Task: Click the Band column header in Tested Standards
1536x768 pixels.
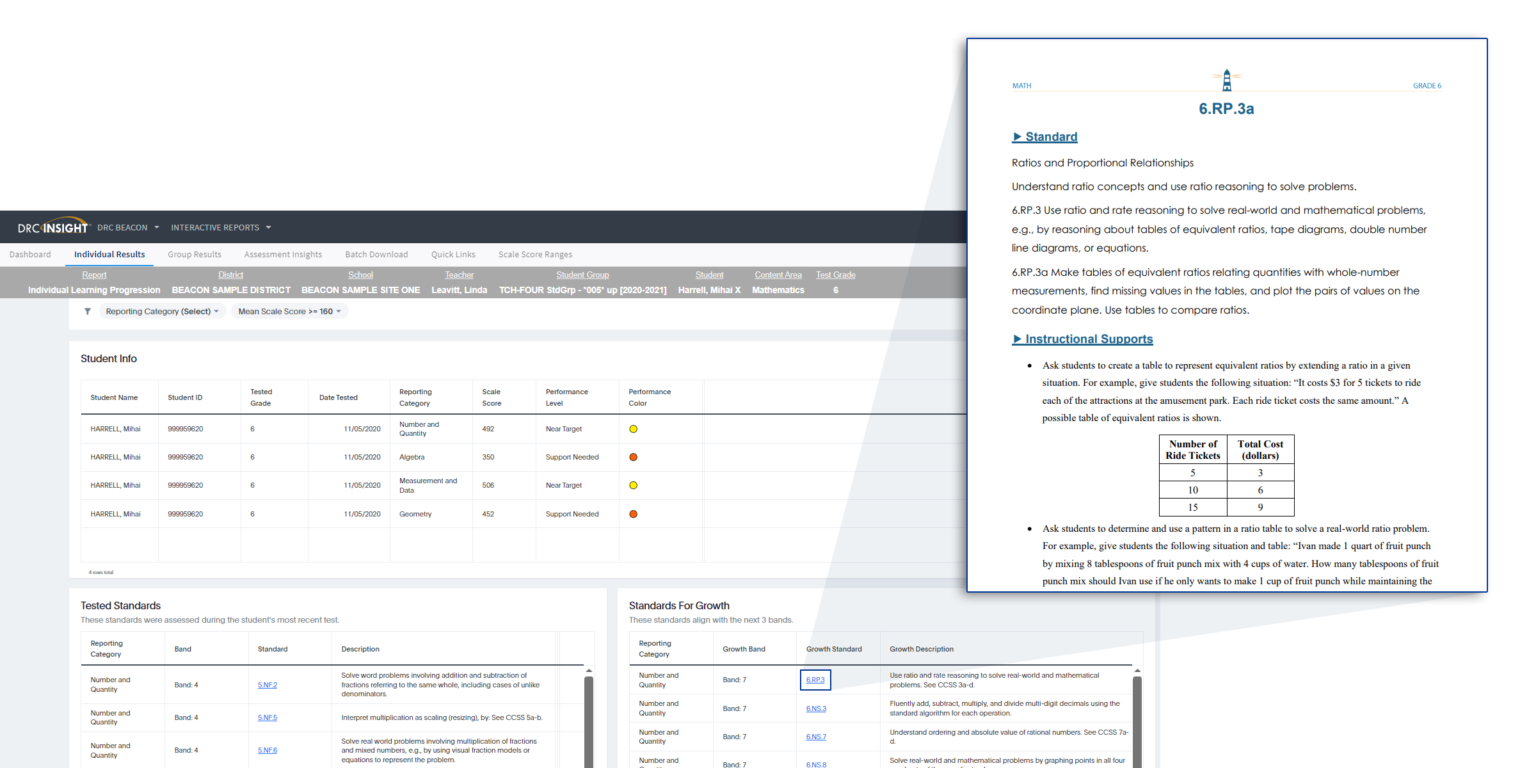Action: coord(182,649)
